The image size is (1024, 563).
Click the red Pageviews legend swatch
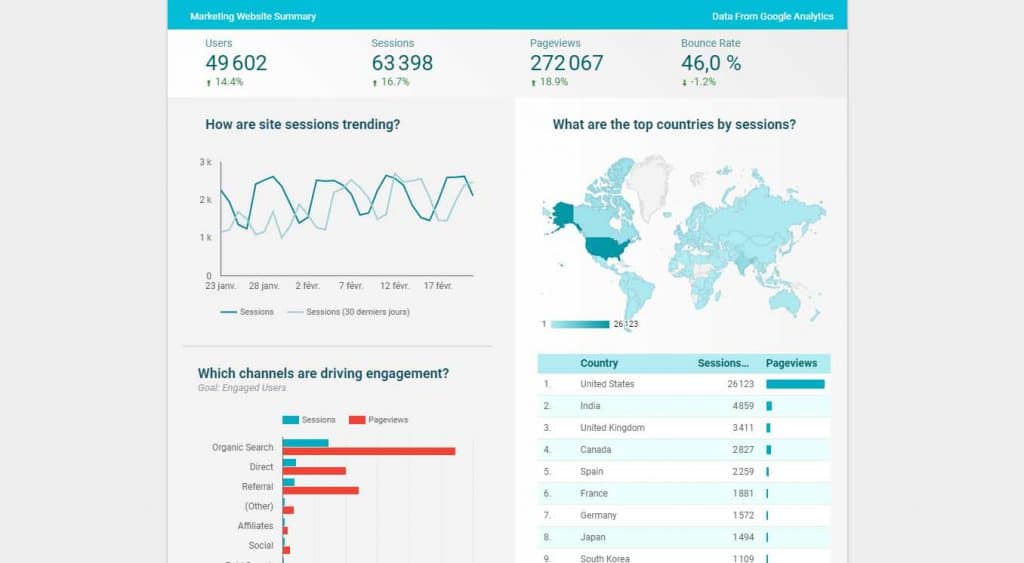point(357,420)
